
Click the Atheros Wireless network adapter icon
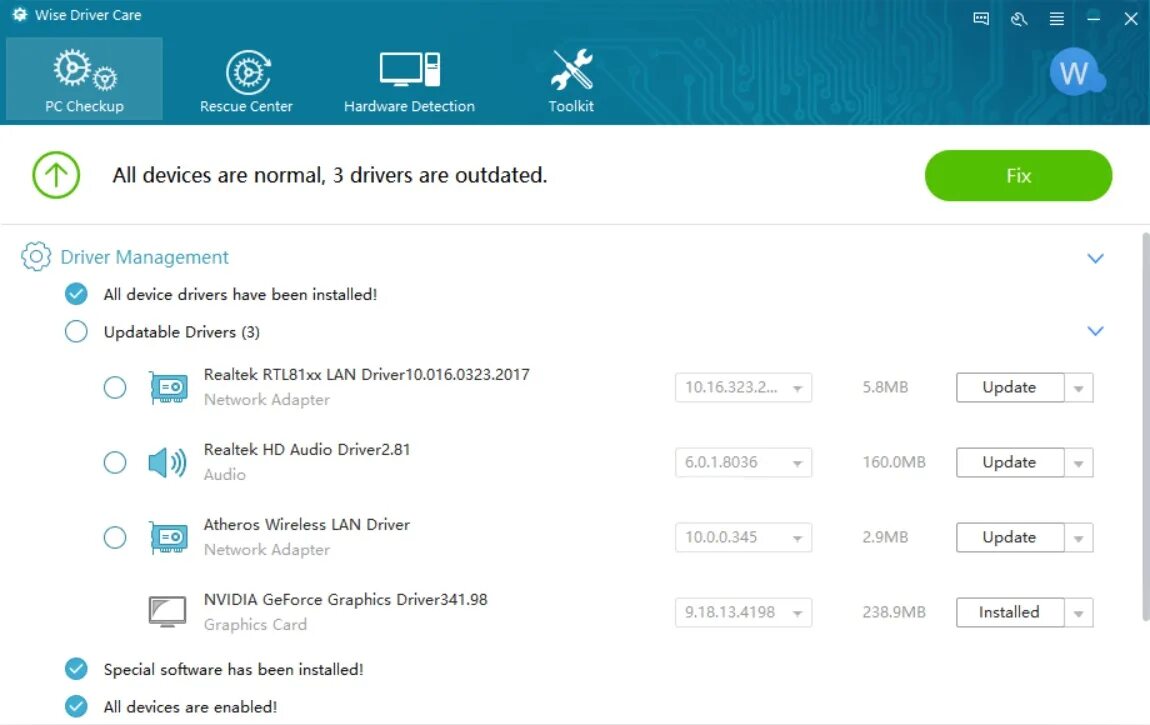(169, 537)
